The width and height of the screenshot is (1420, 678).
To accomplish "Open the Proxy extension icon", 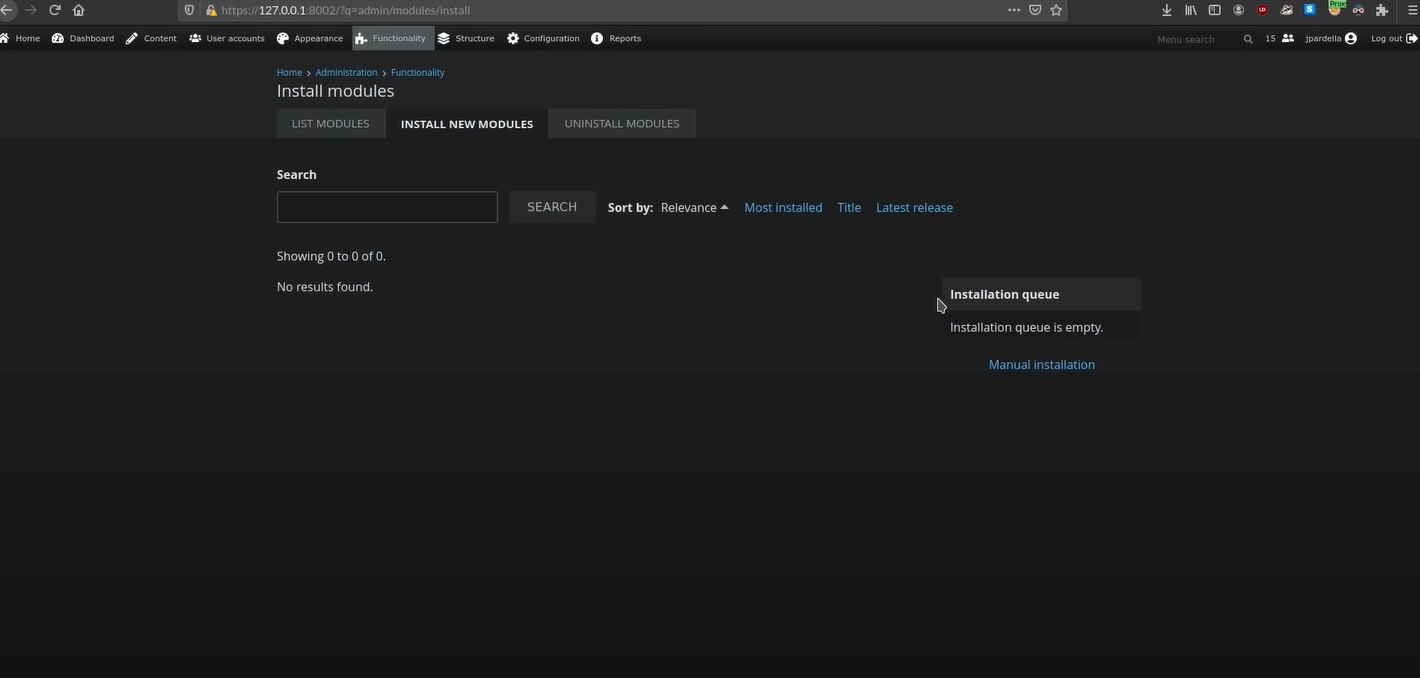I will tap(1335, 8).
